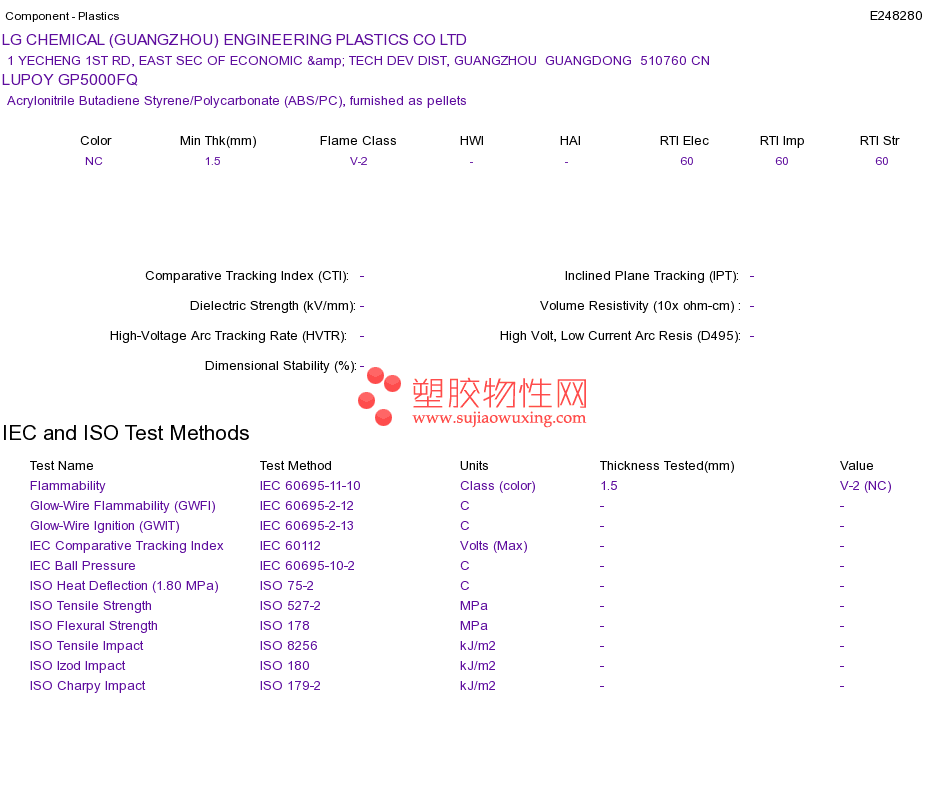The width and height of the screenshot is (950, 800).
Task: Click test method ISO 179-2
Action: tap(290, 685)
